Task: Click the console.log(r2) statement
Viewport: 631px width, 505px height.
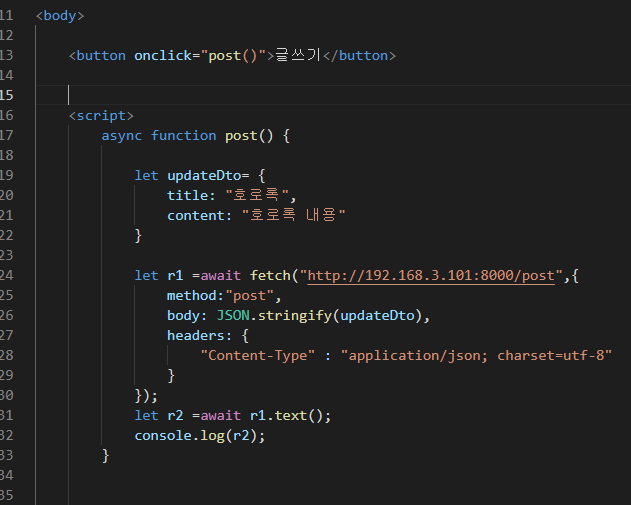Action: pos(200,436)
